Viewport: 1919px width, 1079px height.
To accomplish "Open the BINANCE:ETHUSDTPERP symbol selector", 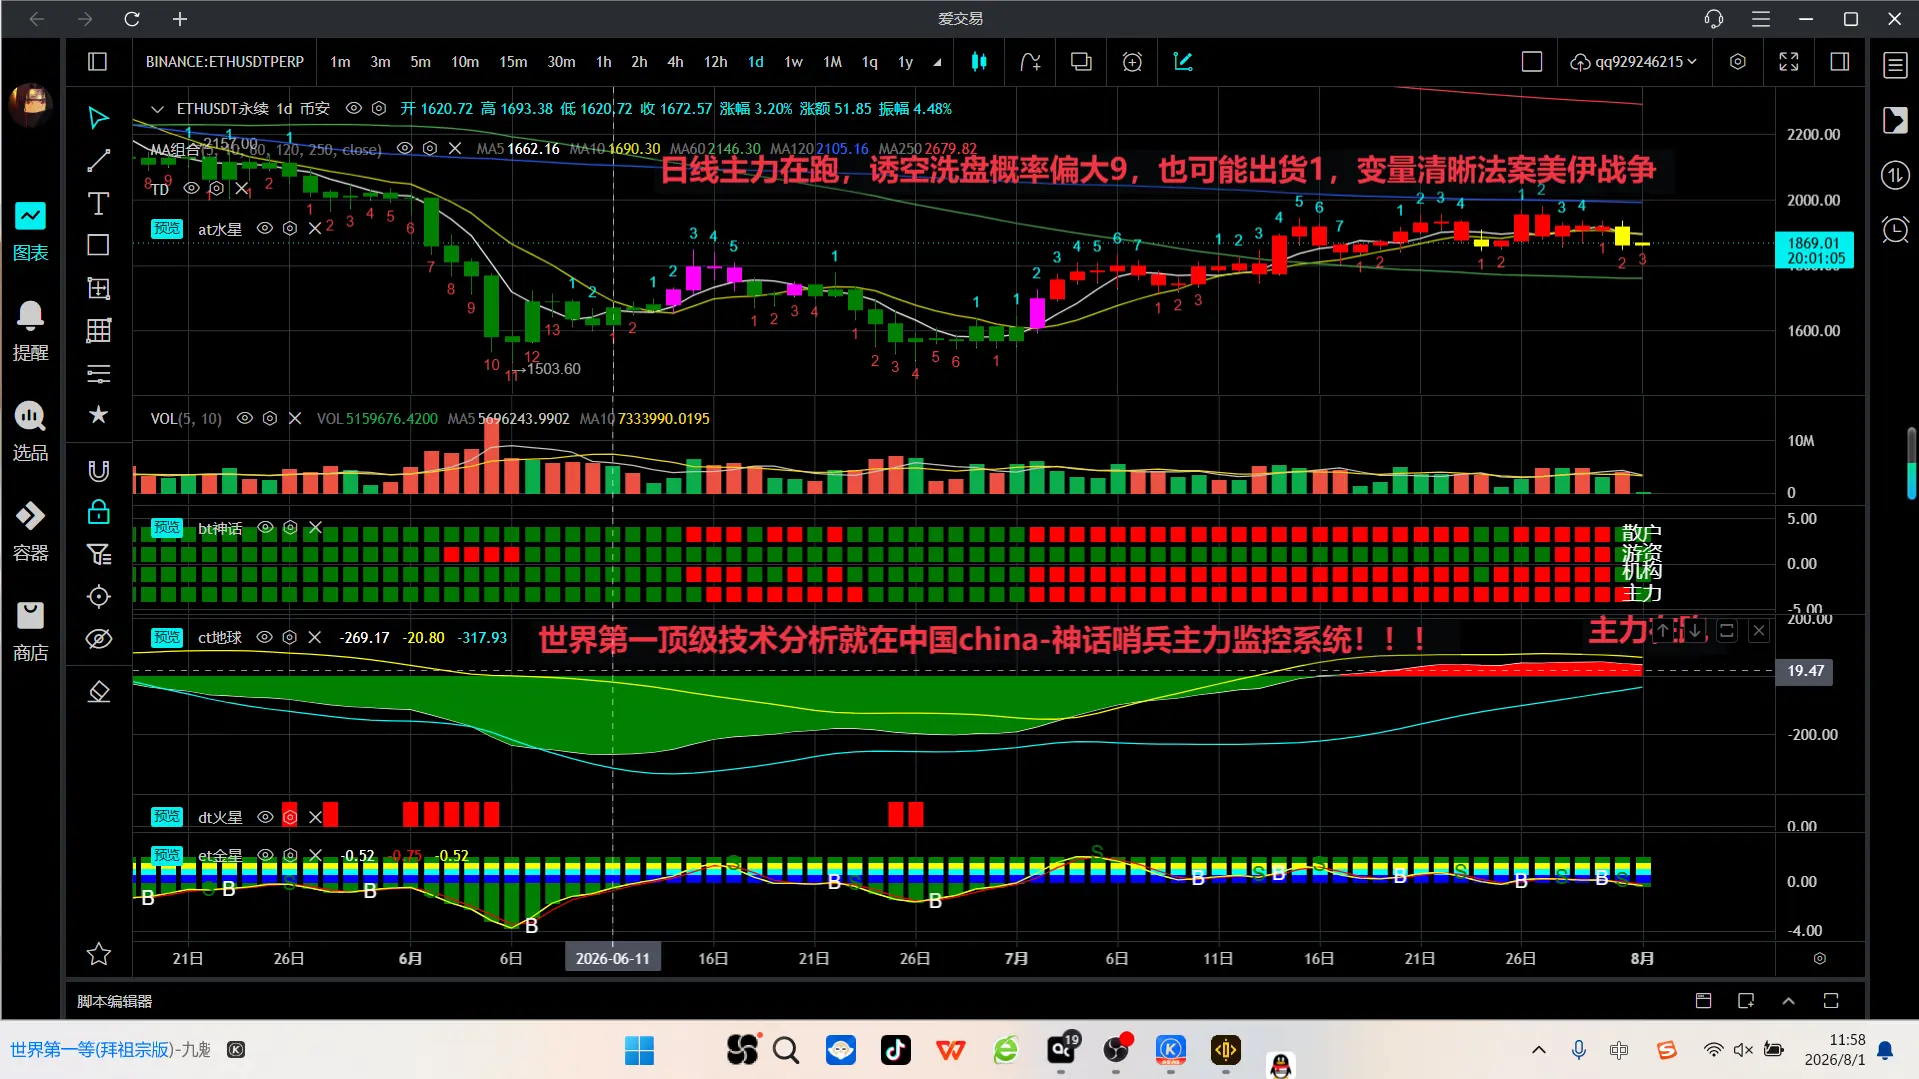I will (225, 62).
